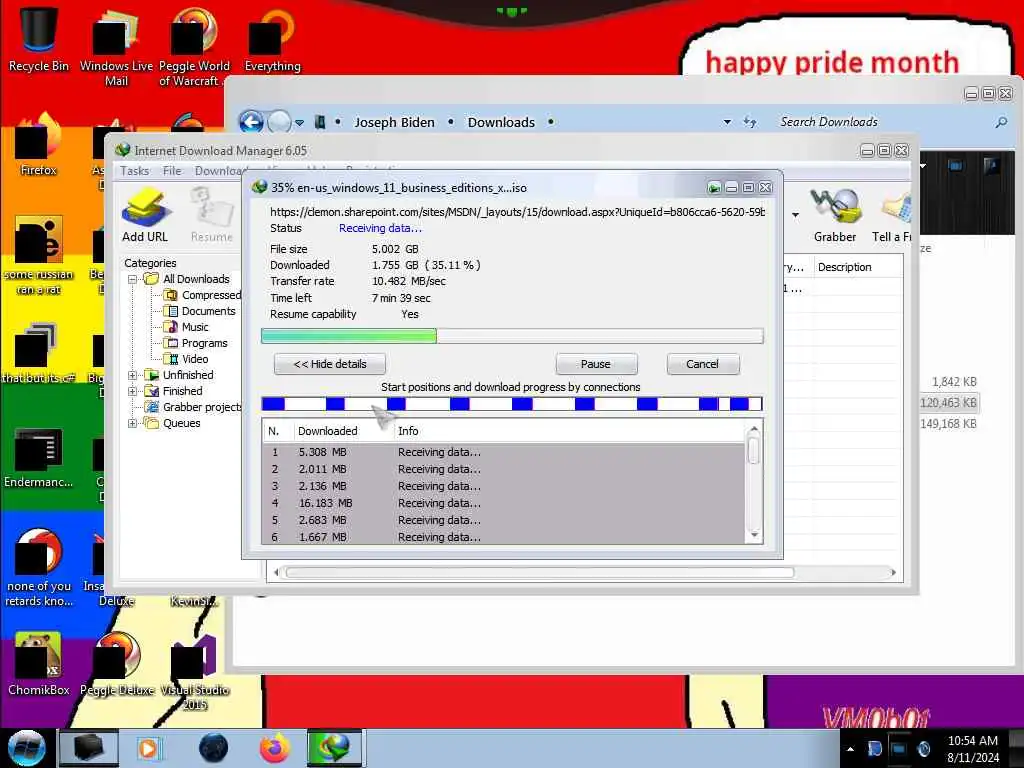
Task: Open the ChomikBox desktop icon
Action: point(39,664)
